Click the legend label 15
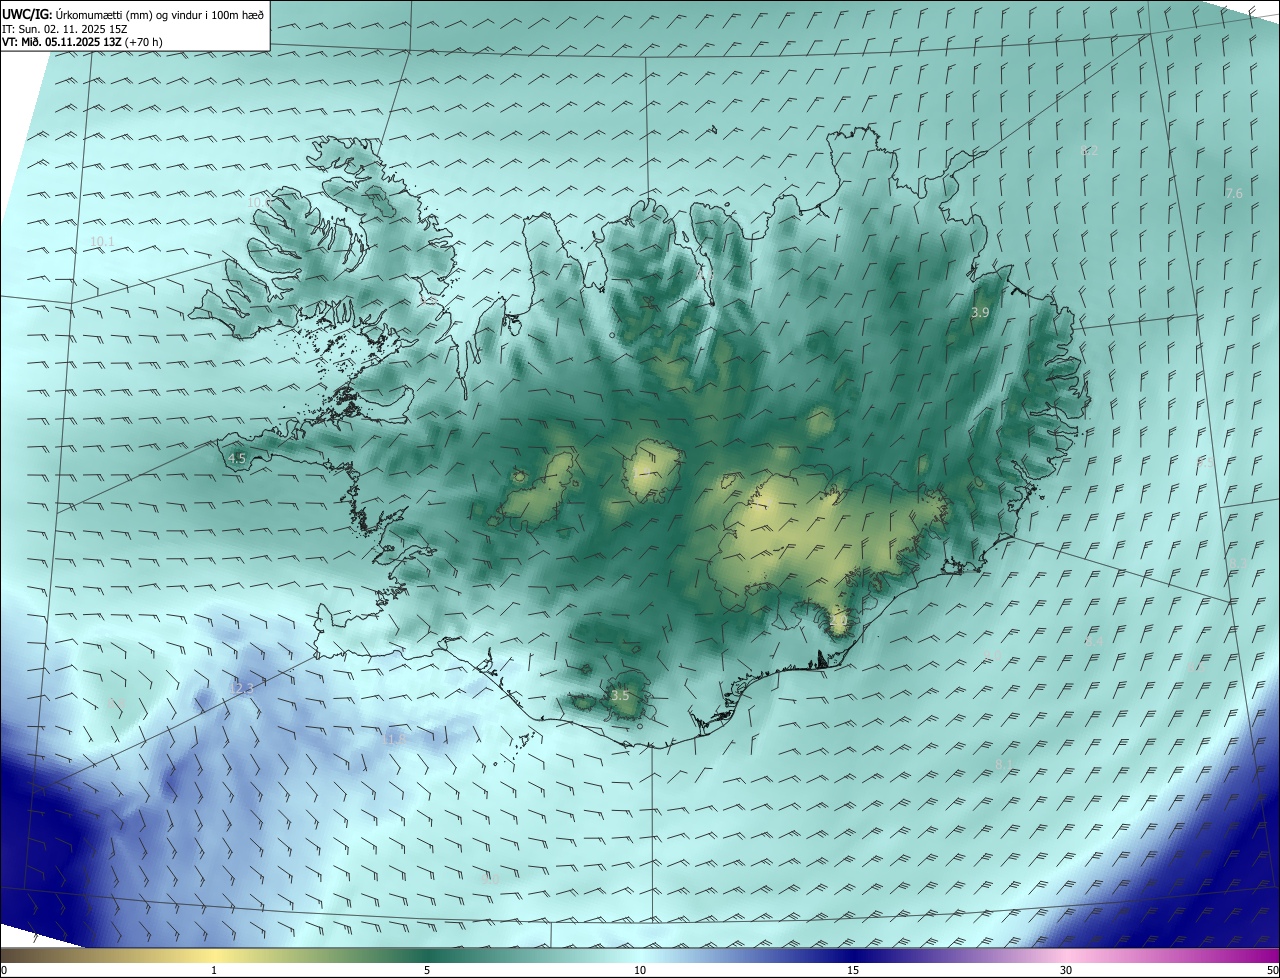1280x978 pixels. click(x=853, y=970)
